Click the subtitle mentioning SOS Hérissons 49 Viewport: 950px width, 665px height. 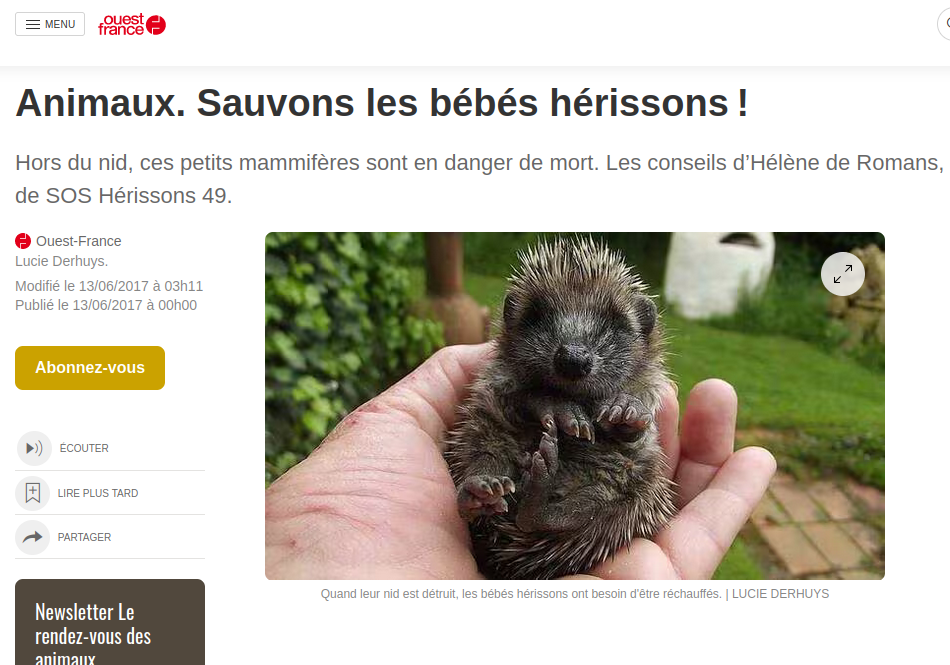point(479,179)
